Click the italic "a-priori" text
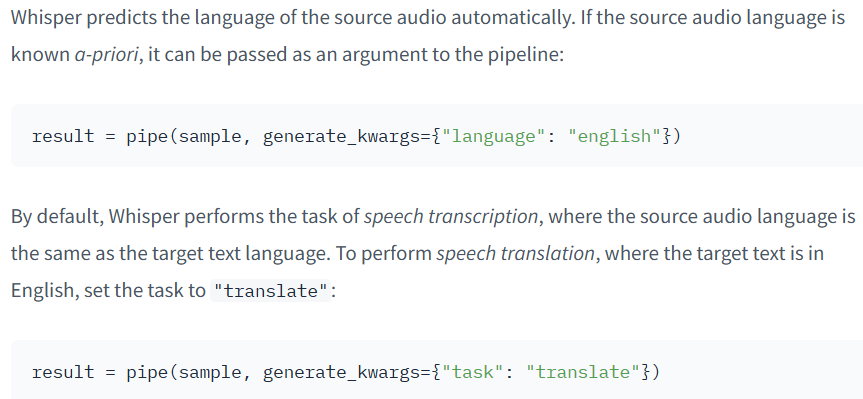The image size is (863, 399). (106, 54)
